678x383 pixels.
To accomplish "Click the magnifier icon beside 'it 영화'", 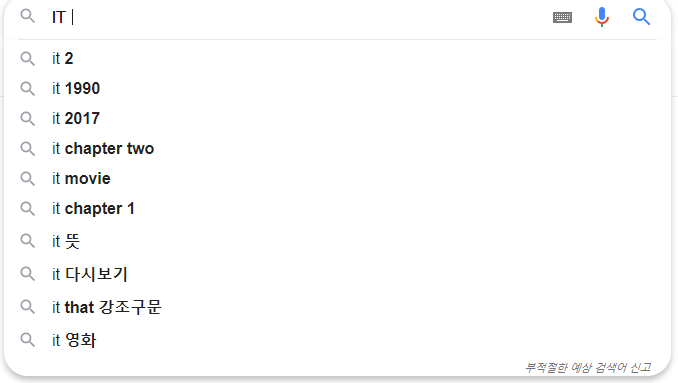I will (28, 340).
